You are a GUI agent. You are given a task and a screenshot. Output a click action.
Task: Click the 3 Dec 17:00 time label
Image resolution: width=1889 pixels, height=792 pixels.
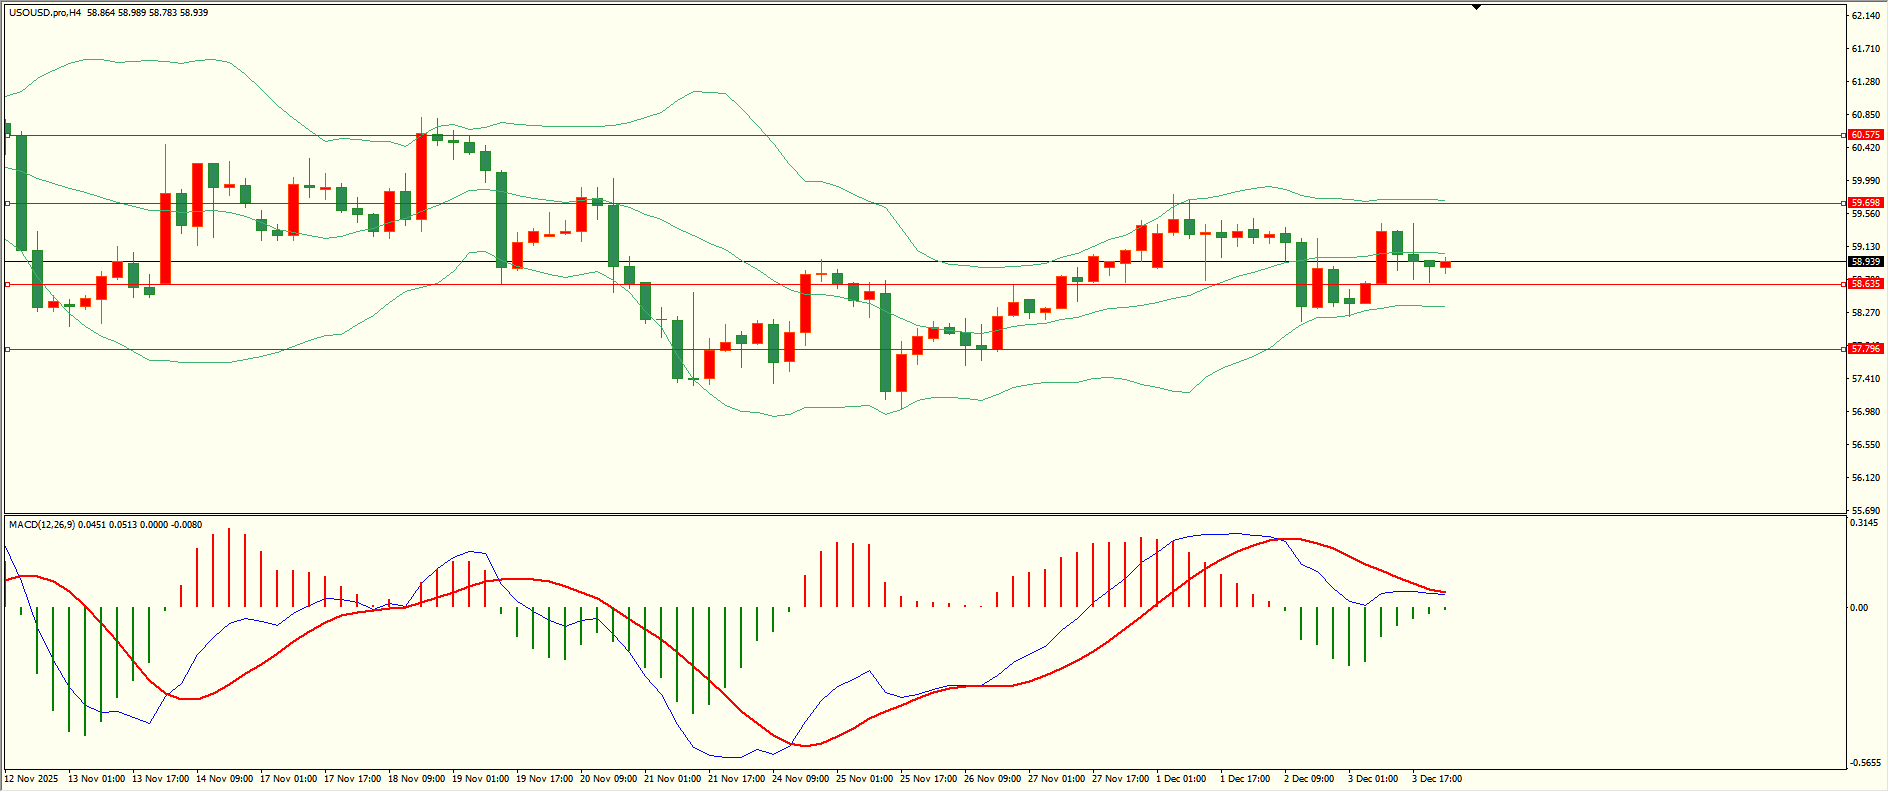[1436, 779]
